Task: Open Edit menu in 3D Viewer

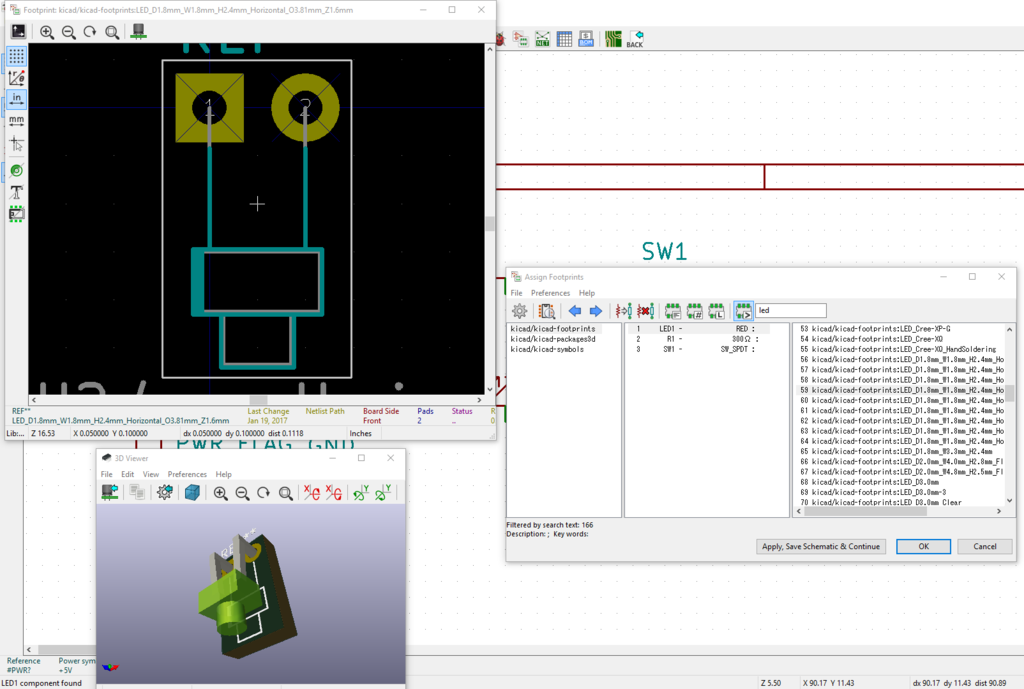Action: point(127,474)
